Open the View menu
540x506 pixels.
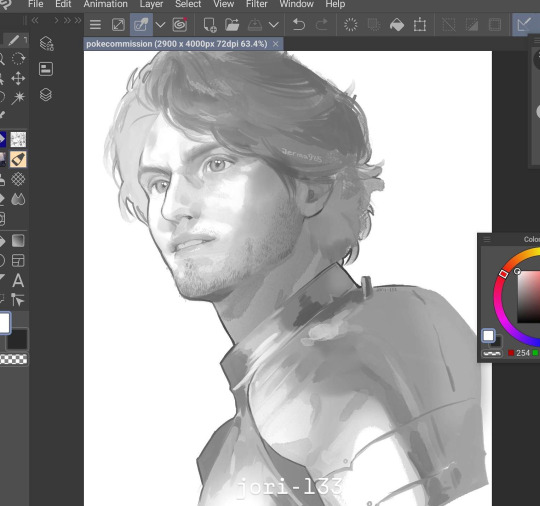[x=224, y=4]
